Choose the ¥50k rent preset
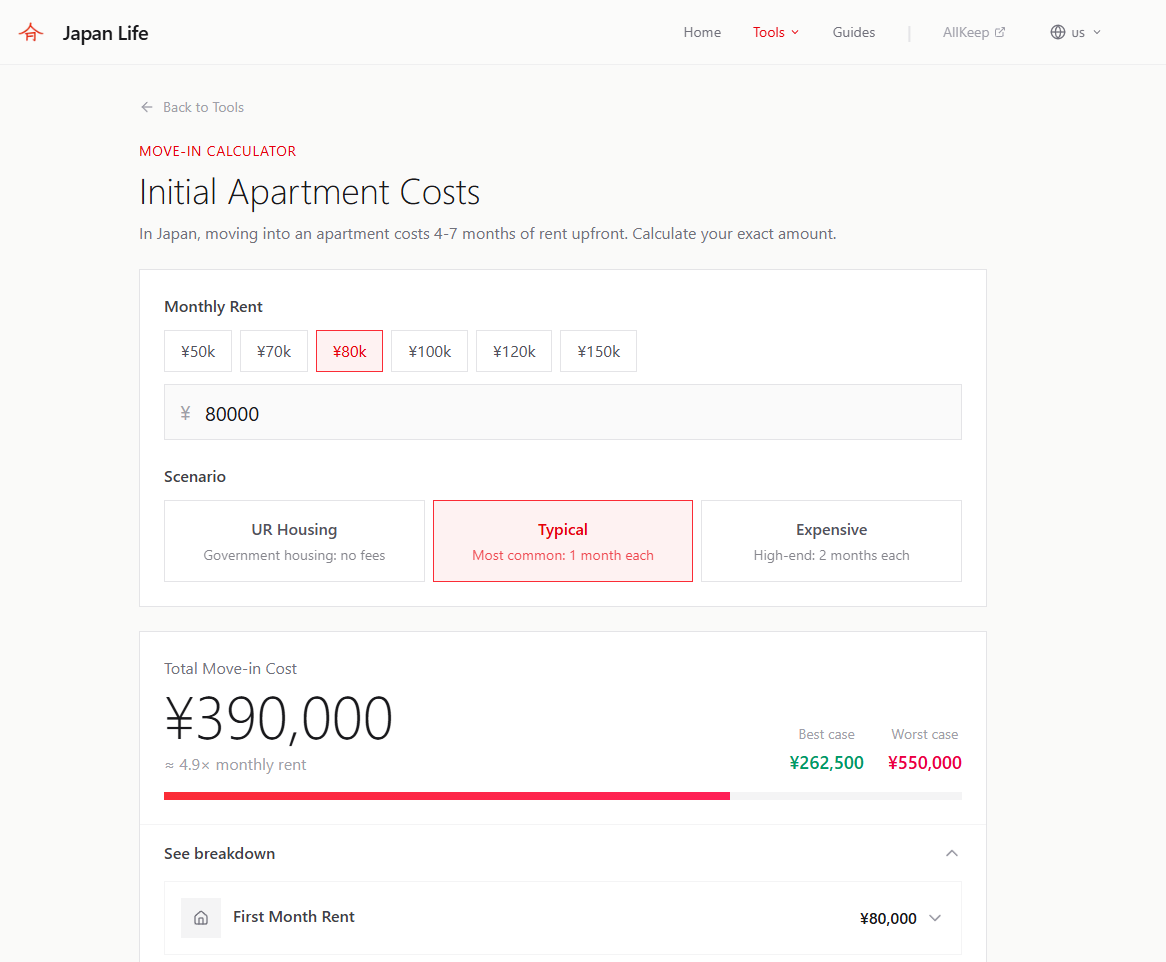The image size is (1166, 962). click(x=197, y=351)
